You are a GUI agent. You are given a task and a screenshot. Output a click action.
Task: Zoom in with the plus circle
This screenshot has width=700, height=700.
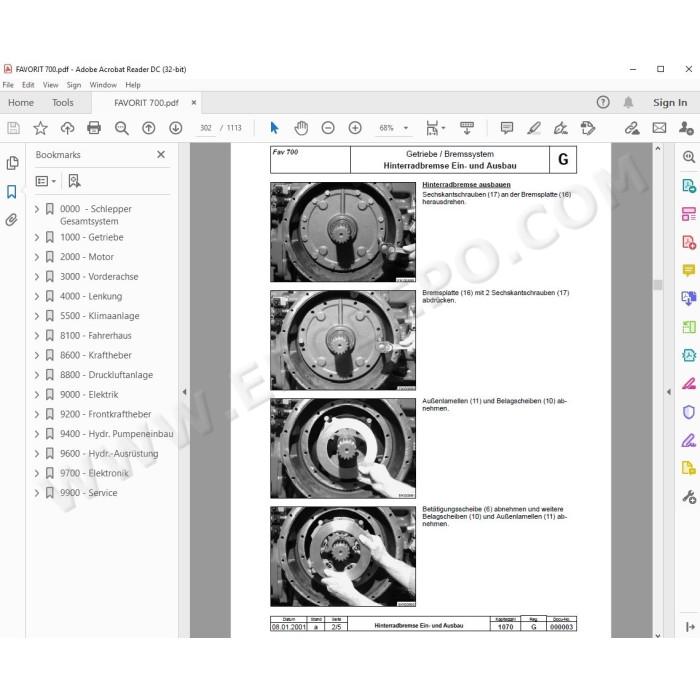(x=355, y=128)
